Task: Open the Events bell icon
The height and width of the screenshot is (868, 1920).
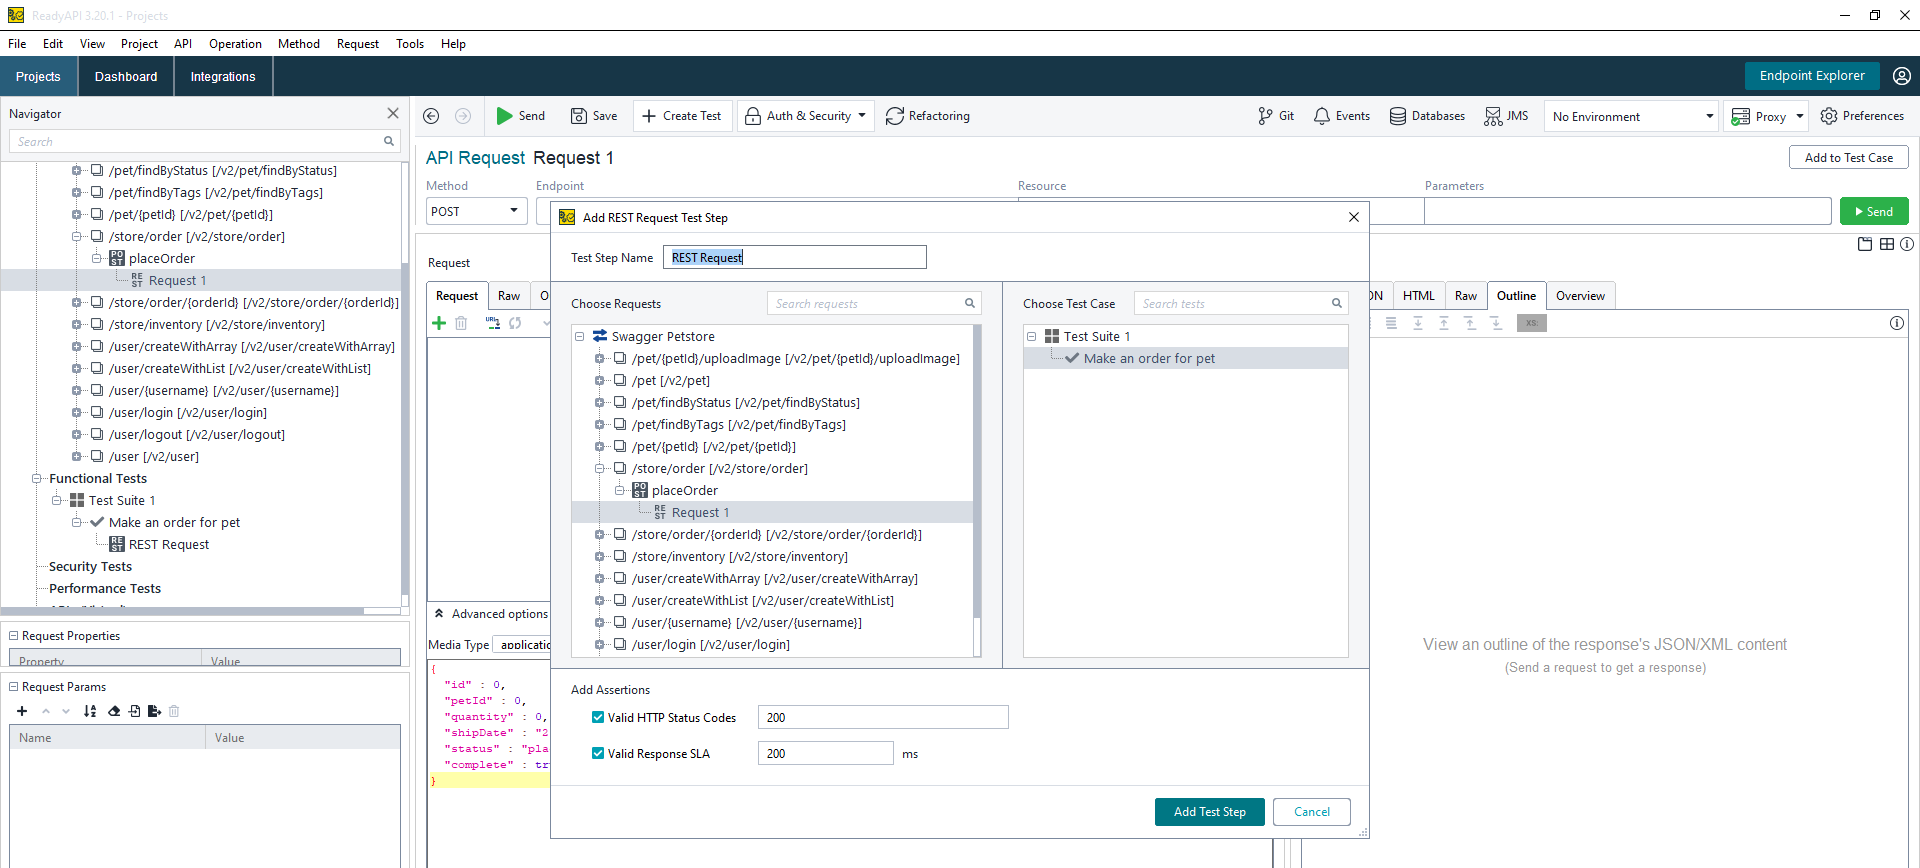Action: [x=1322, y=116]
